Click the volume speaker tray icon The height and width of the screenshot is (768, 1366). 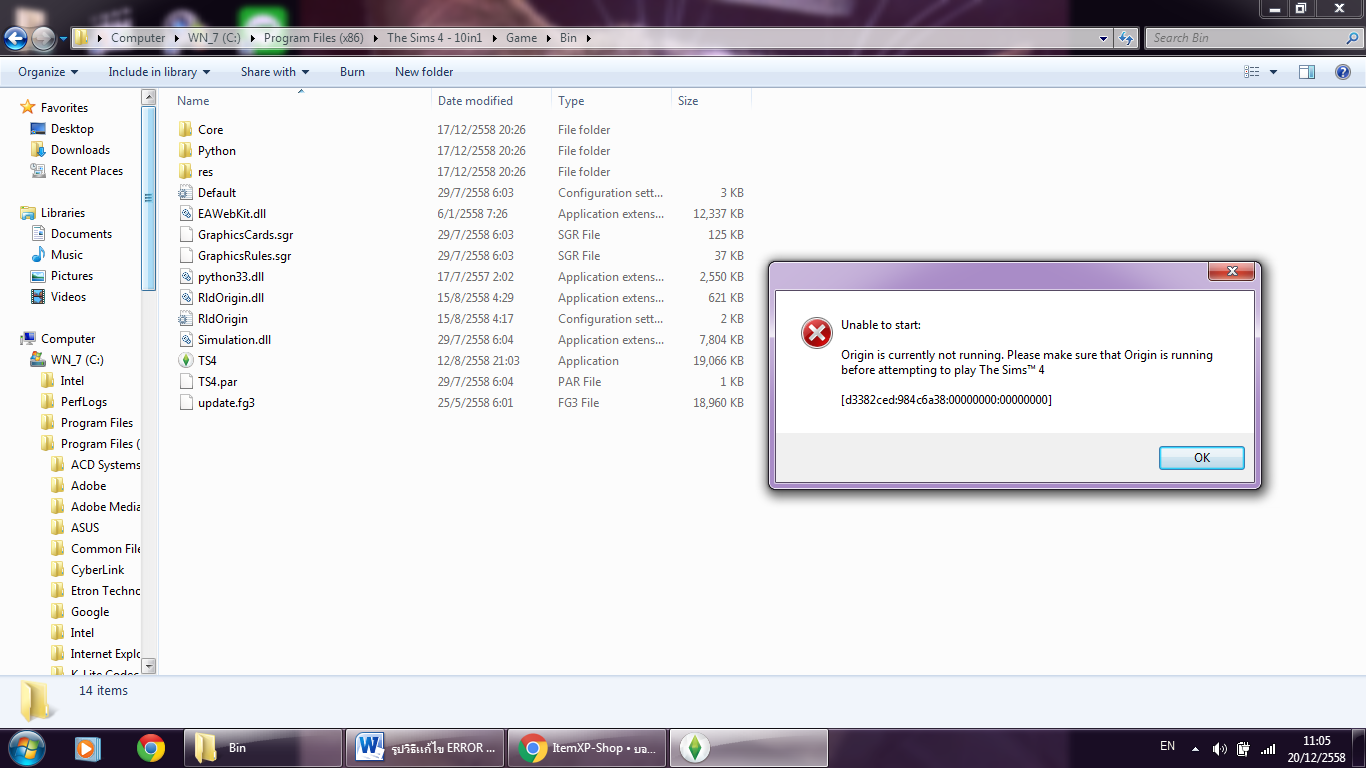pyautogui.click(x=1219, y=749)
